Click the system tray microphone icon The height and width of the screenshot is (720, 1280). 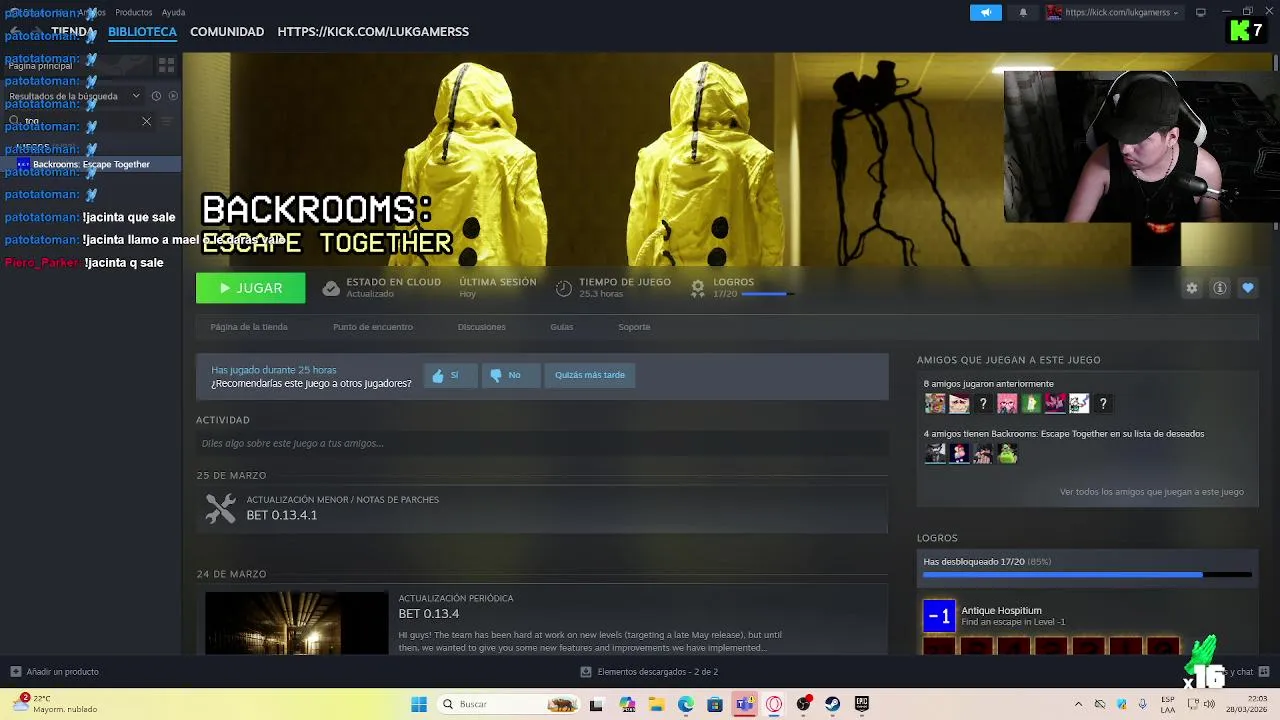1142,704
